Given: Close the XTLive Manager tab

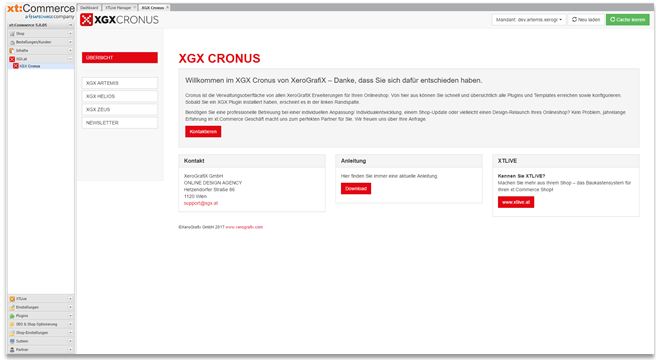Looking at the screenshot, I should point(134,8).
